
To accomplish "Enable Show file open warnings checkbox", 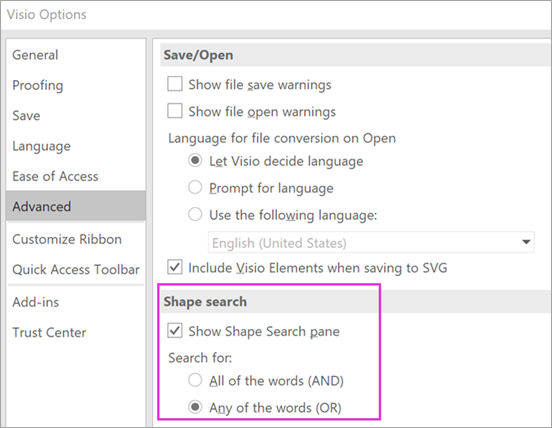I will pos(175,111).
